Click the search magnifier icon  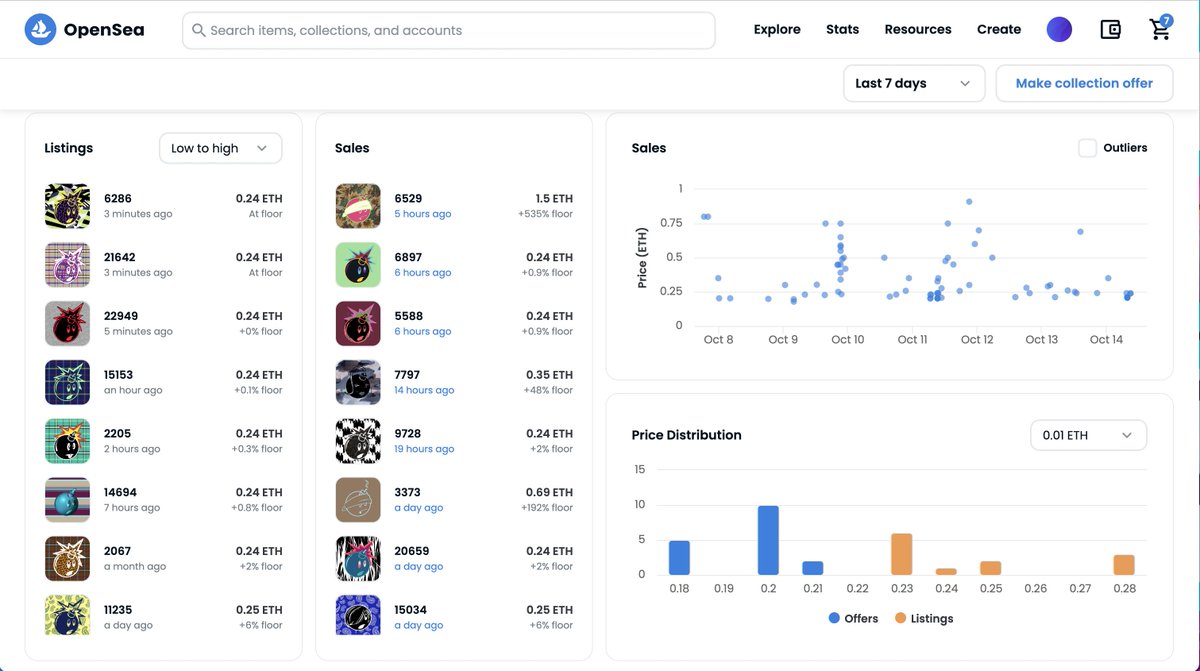click(199, 31)
